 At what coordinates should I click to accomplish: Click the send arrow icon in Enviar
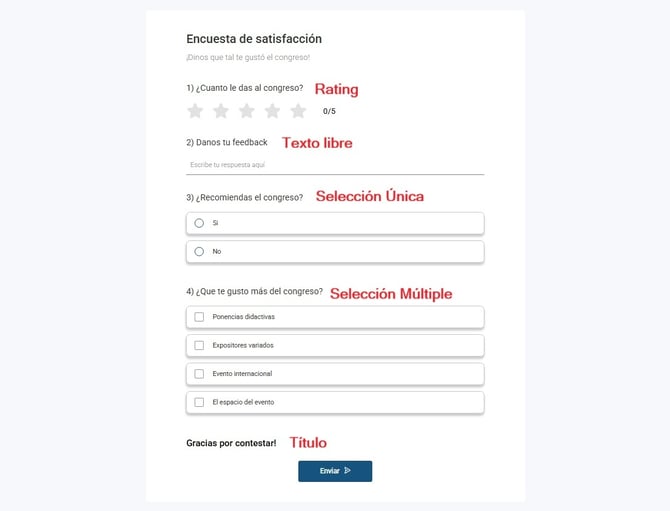(x=348, y=471)
